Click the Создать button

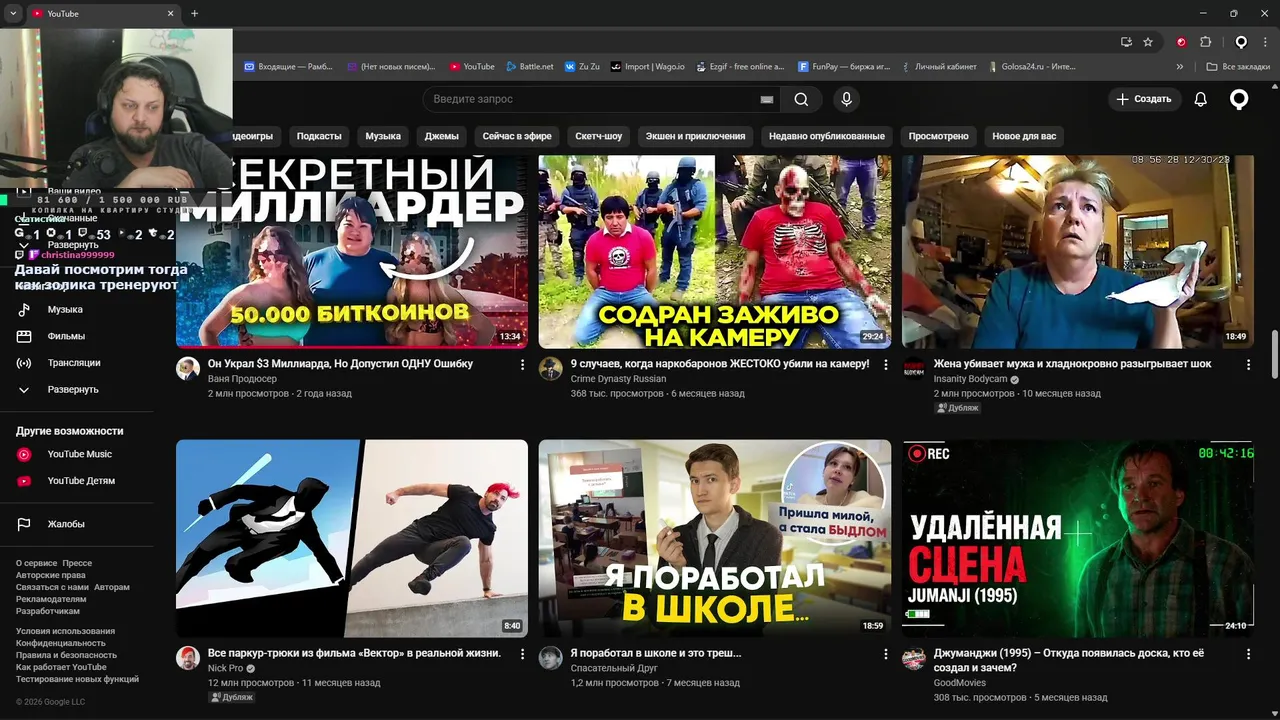click(1143, 99)
